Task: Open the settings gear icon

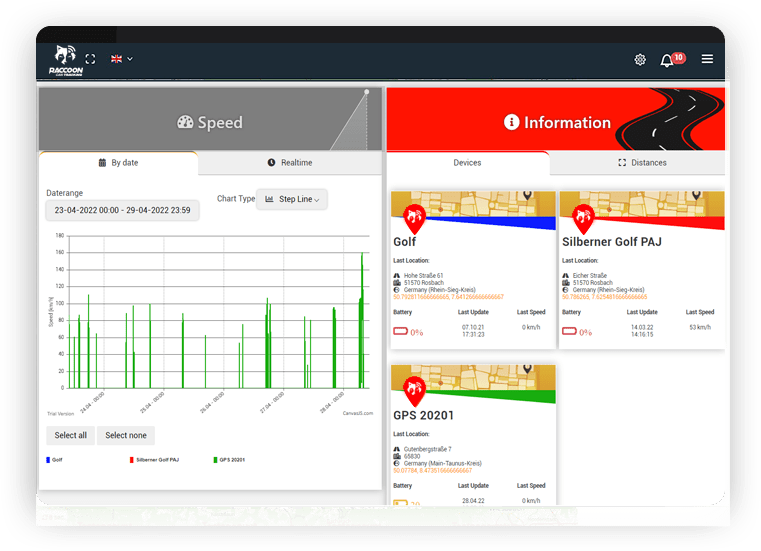Action: (640, 60)
